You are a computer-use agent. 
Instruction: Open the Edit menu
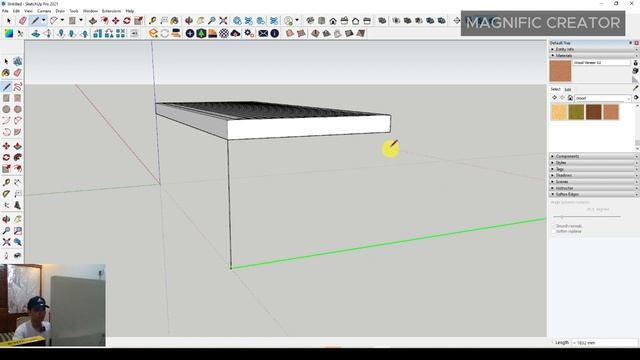[16, 11]
